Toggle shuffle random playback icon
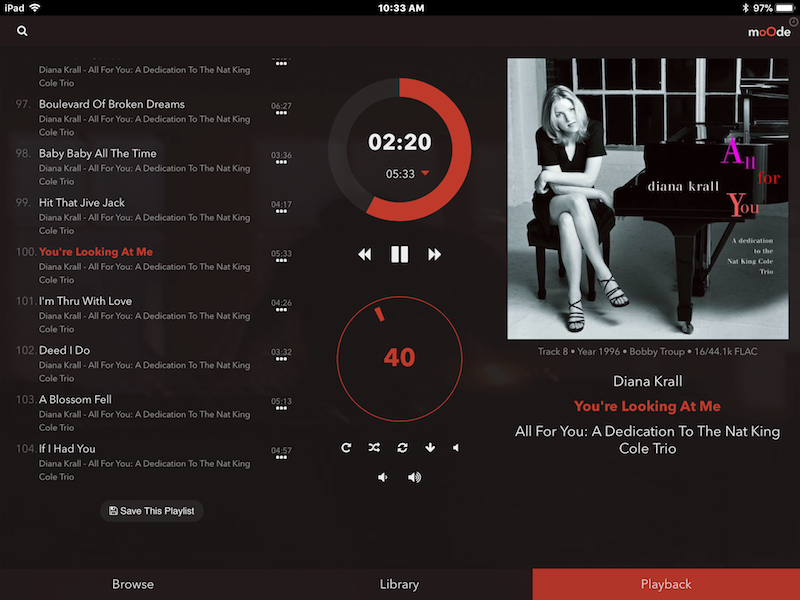This screenshot has width=800, height=600. point(374,447)
